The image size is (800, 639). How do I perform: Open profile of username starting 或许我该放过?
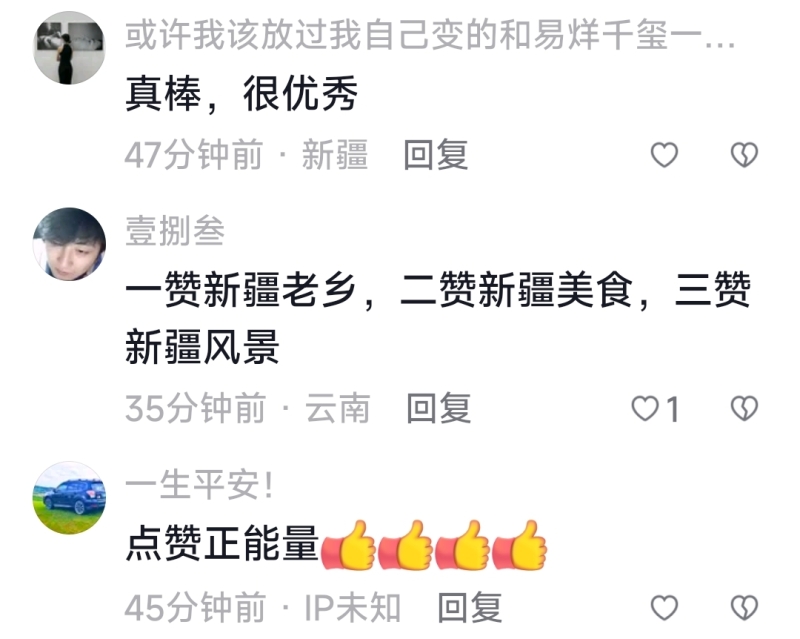pos(430,35)
